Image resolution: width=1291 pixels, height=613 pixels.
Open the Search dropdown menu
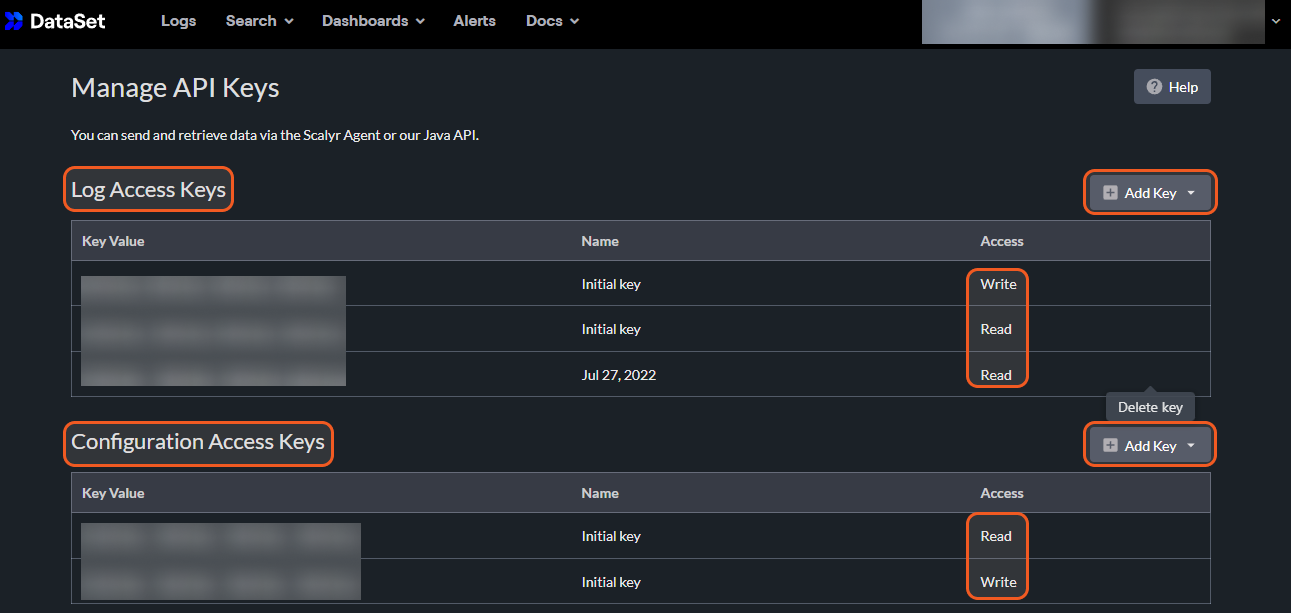[259, 21]
